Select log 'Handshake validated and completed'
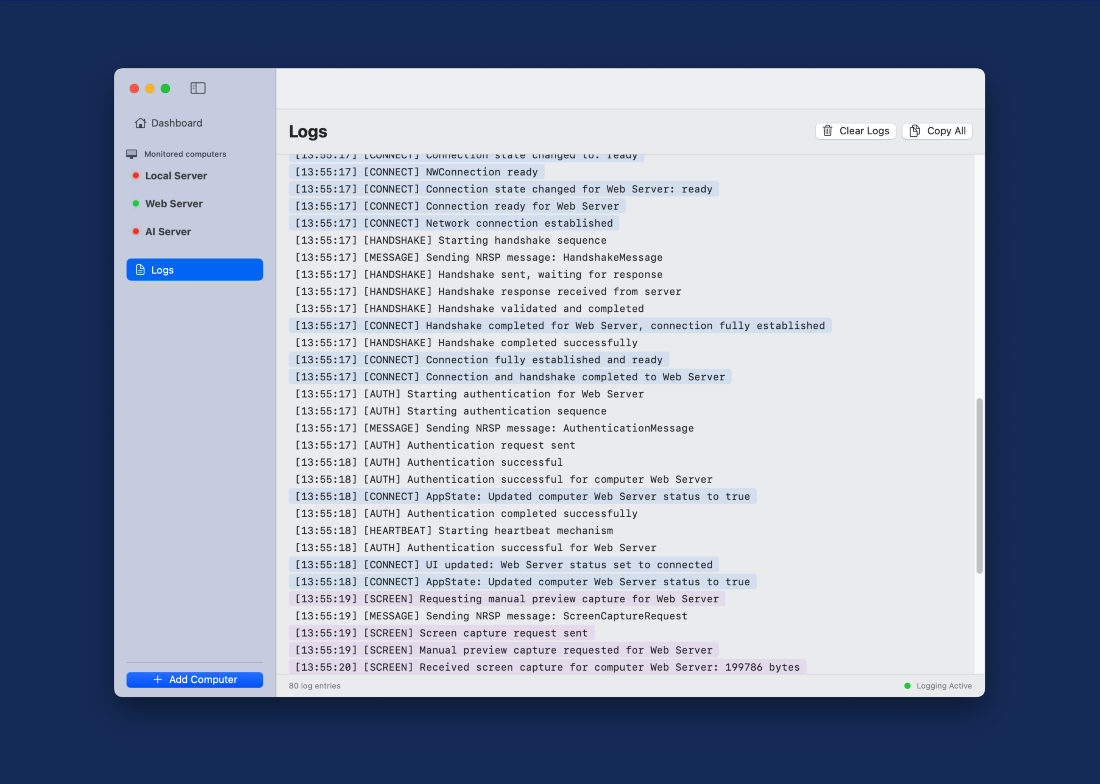1100x784 pixels. [x=469, y=309]
